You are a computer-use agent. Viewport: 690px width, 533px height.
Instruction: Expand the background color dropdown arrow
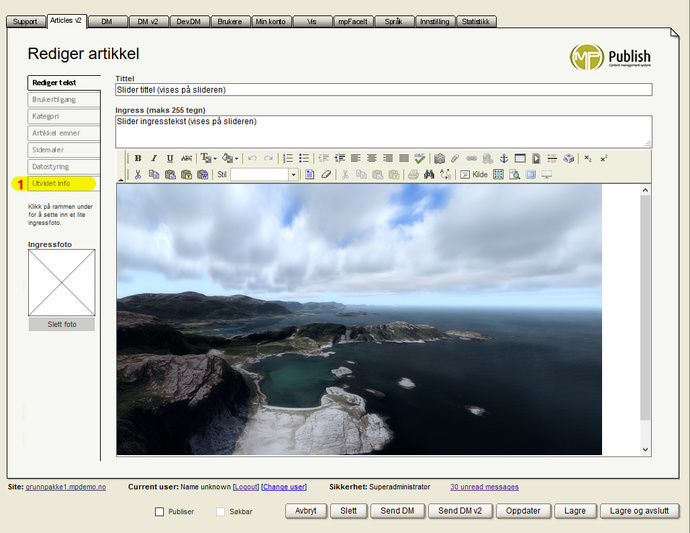click(x=236, y=158)
